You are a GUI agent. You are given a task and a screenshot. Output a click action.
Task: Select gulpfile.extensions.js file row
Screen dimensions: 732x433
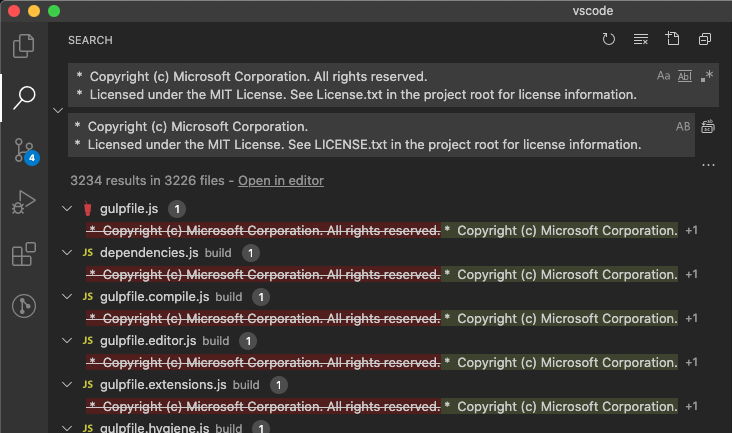390,384
